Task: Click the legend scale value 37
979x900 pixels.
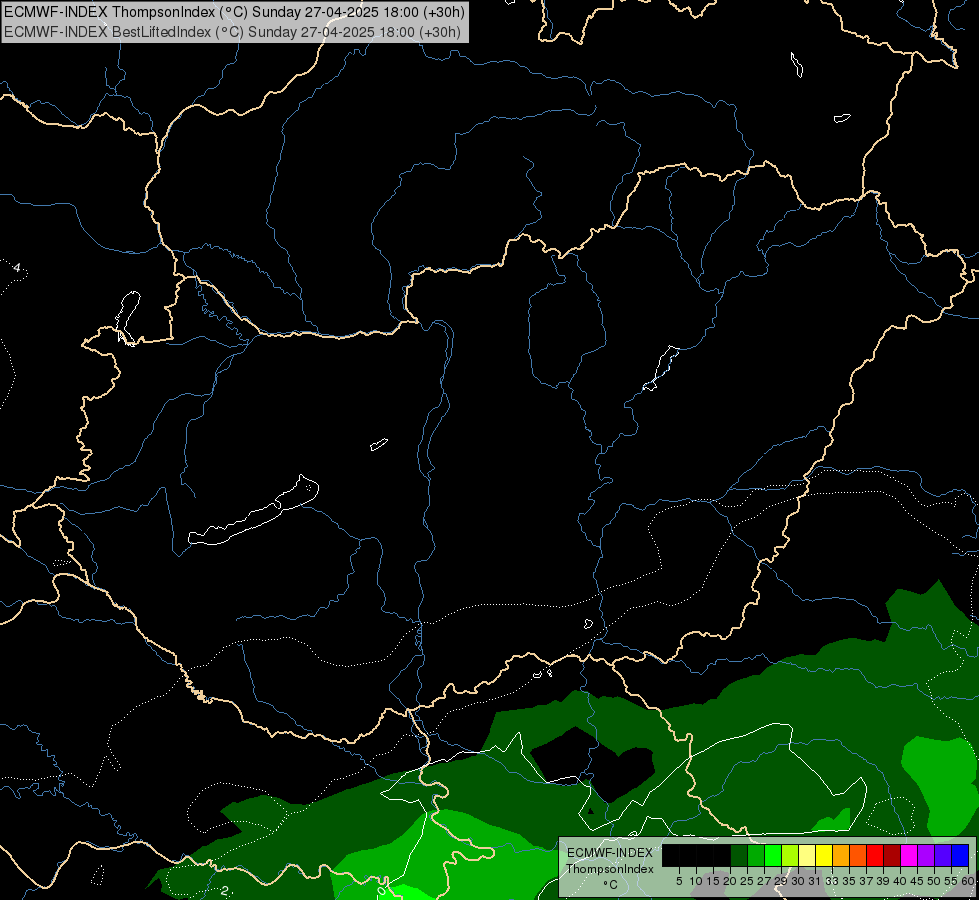Action: pos(866,881)
